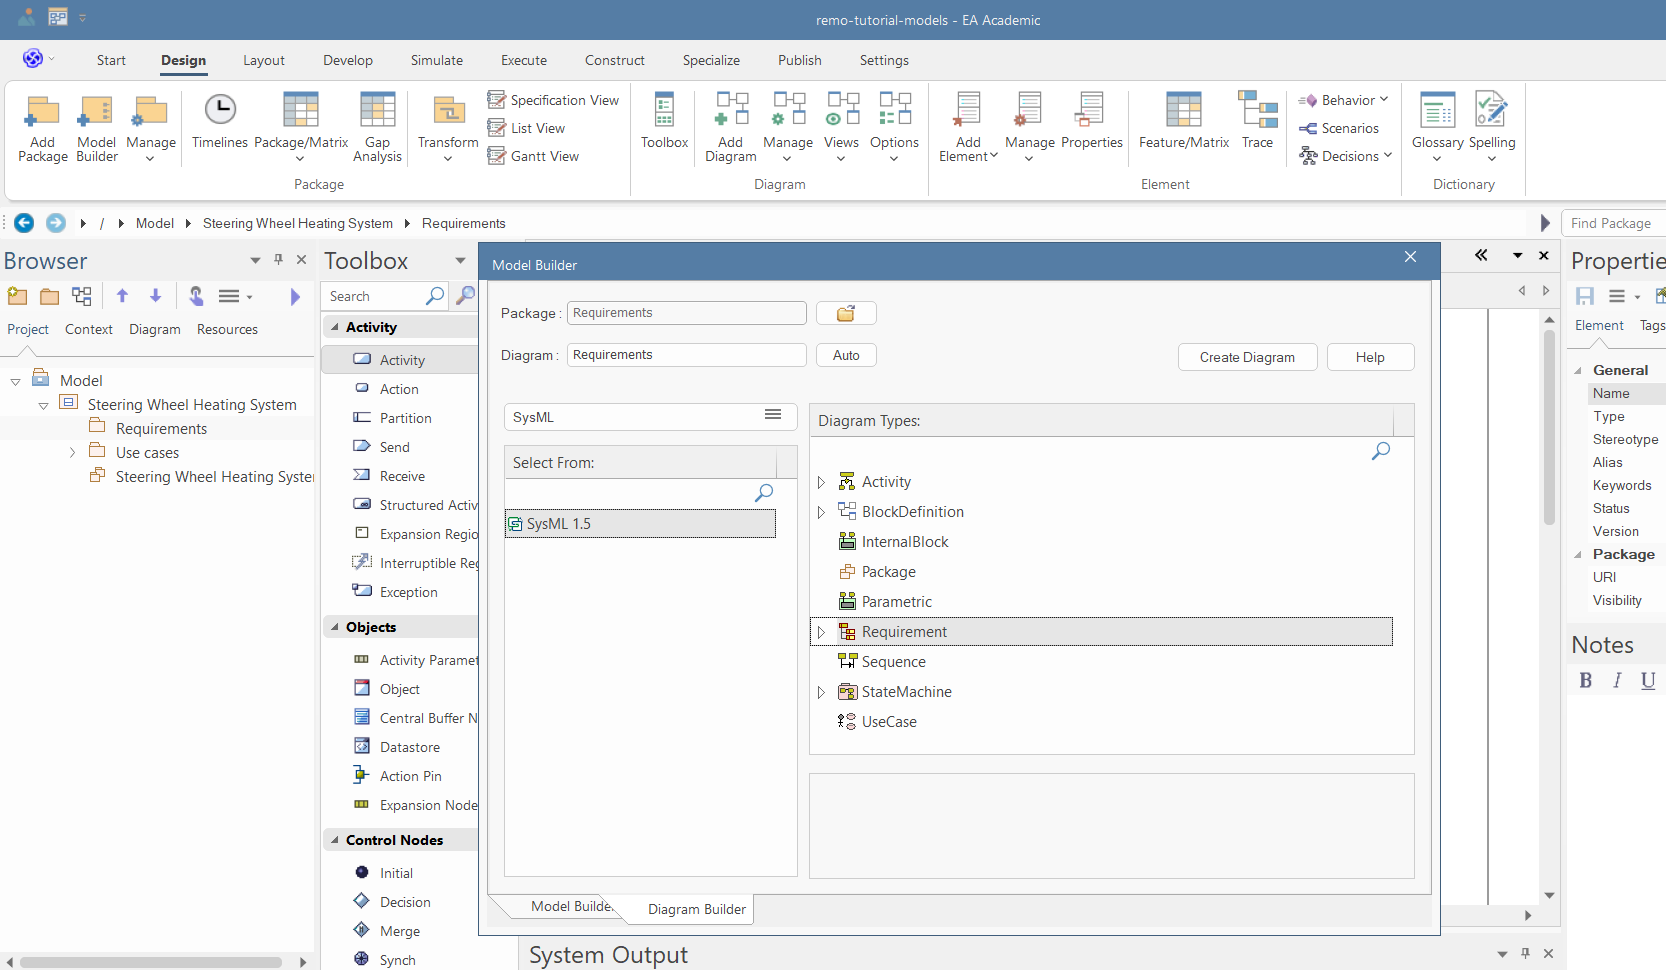This screenshot has height=970, width=1666.
Task: Collapse the Control Nodes toolbox section
Action: 335,841
